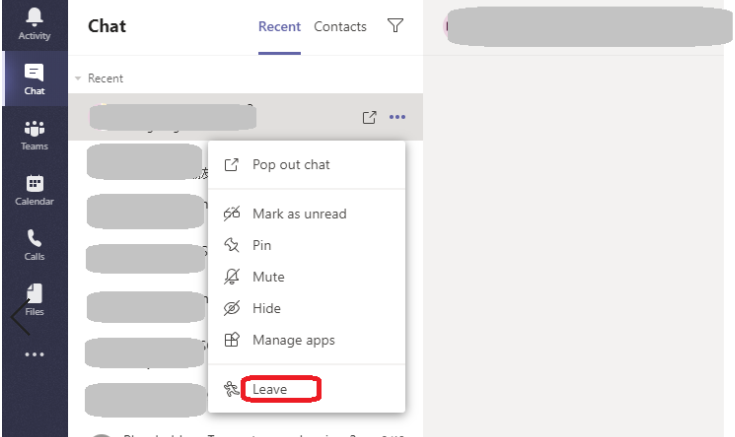This screenshot has height=437, width=735.
Task: Select the Chat icon in sidebar
Action: (x=34, y=79)
